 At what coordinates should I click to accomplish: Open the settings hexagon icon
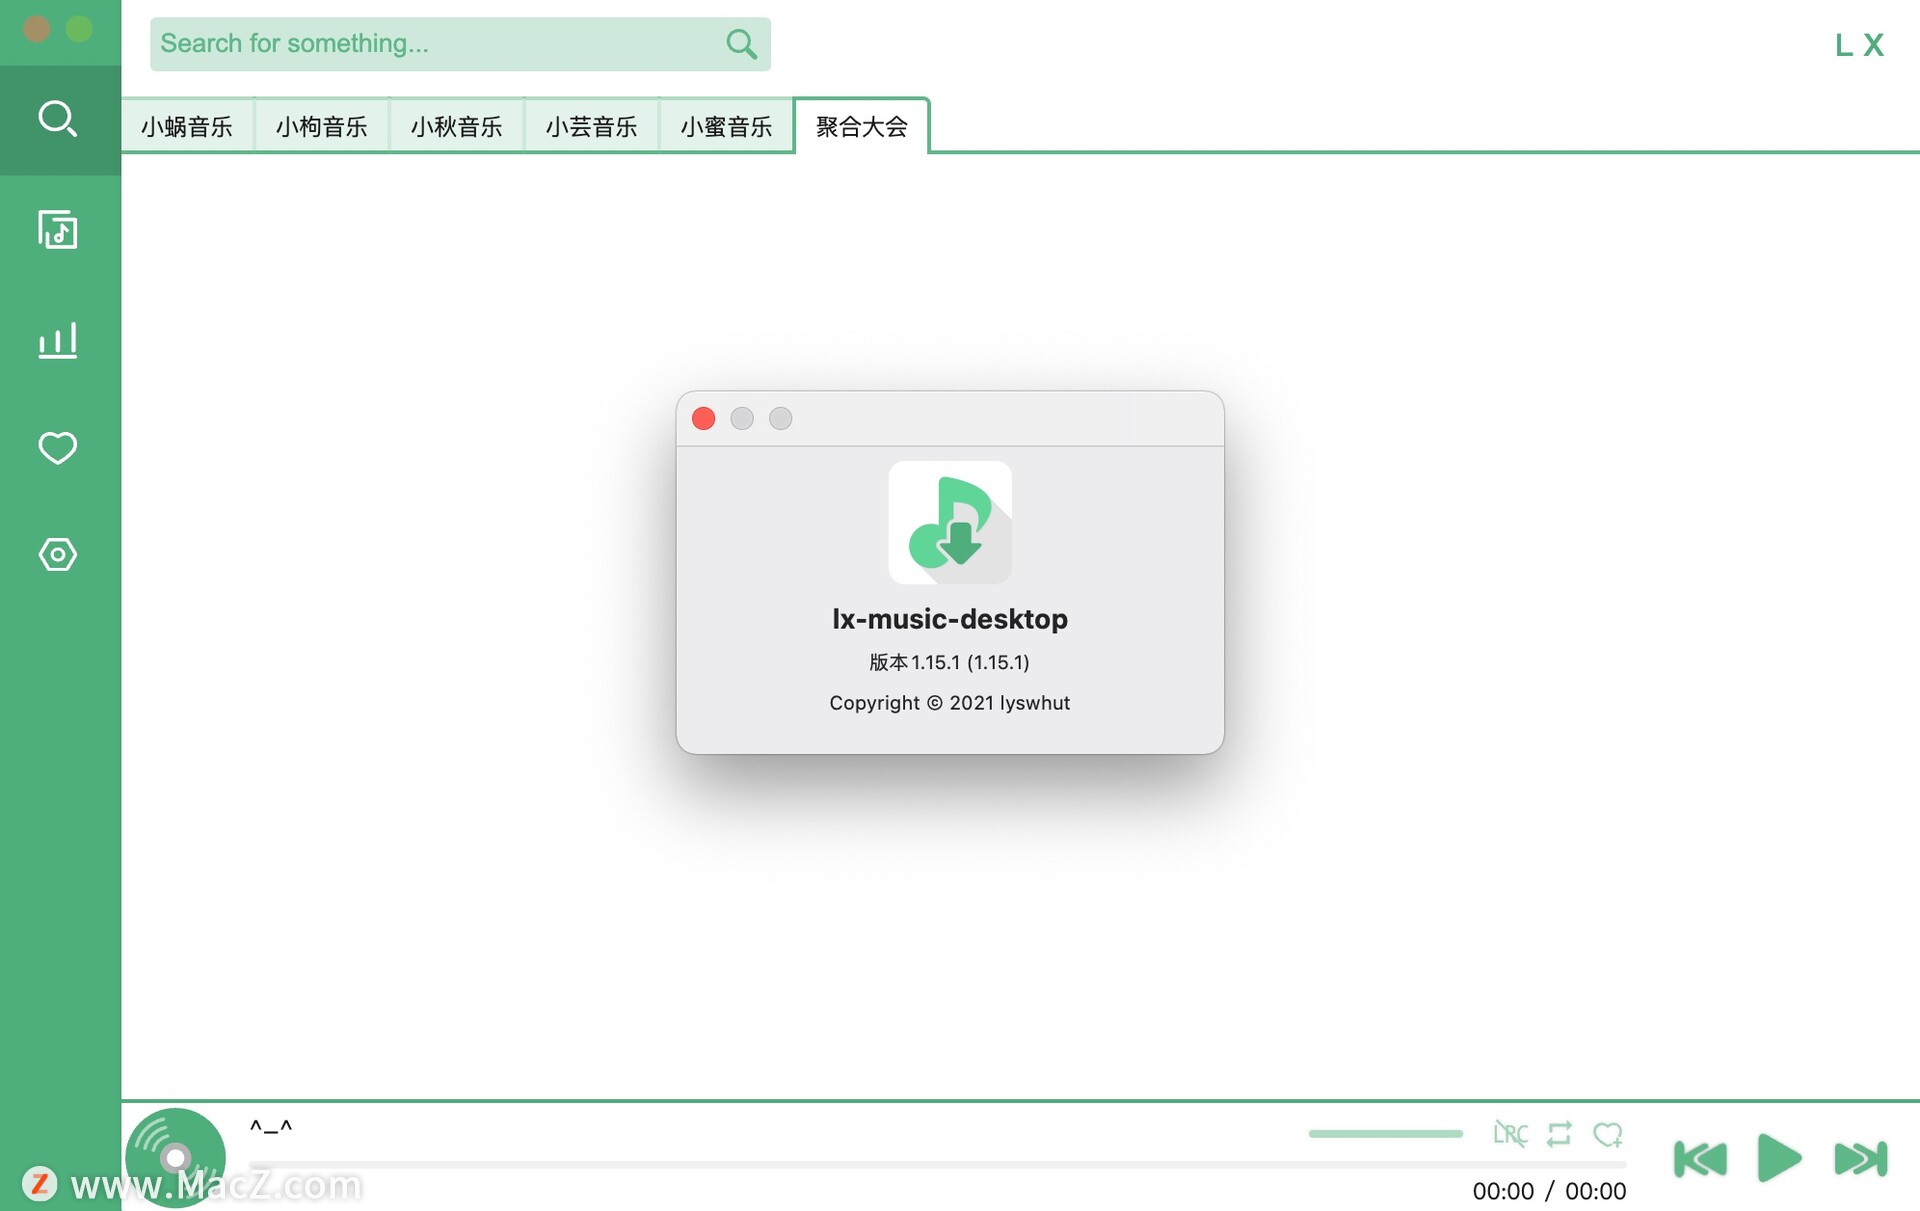tap(58, 554)
